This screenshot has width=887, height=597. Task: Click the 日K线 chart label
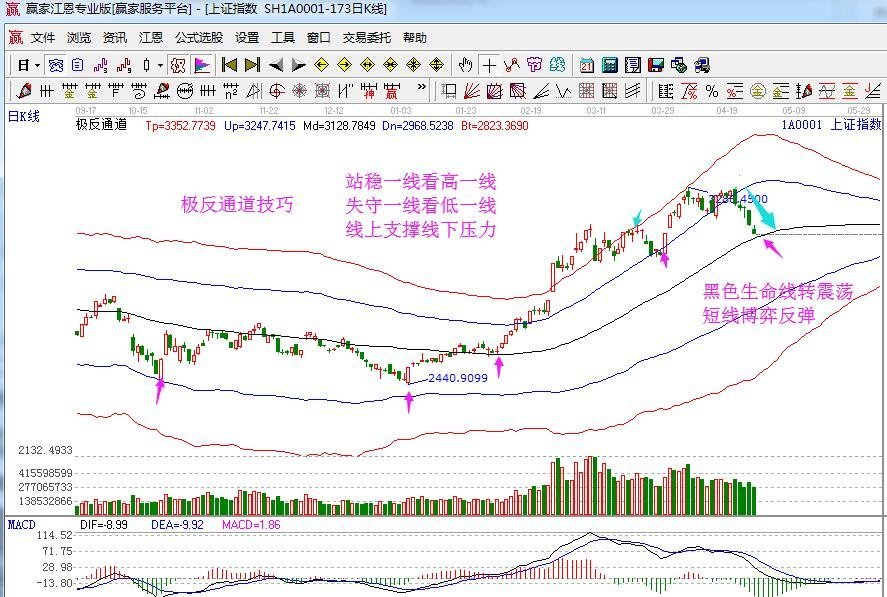[x=24, y=116]
